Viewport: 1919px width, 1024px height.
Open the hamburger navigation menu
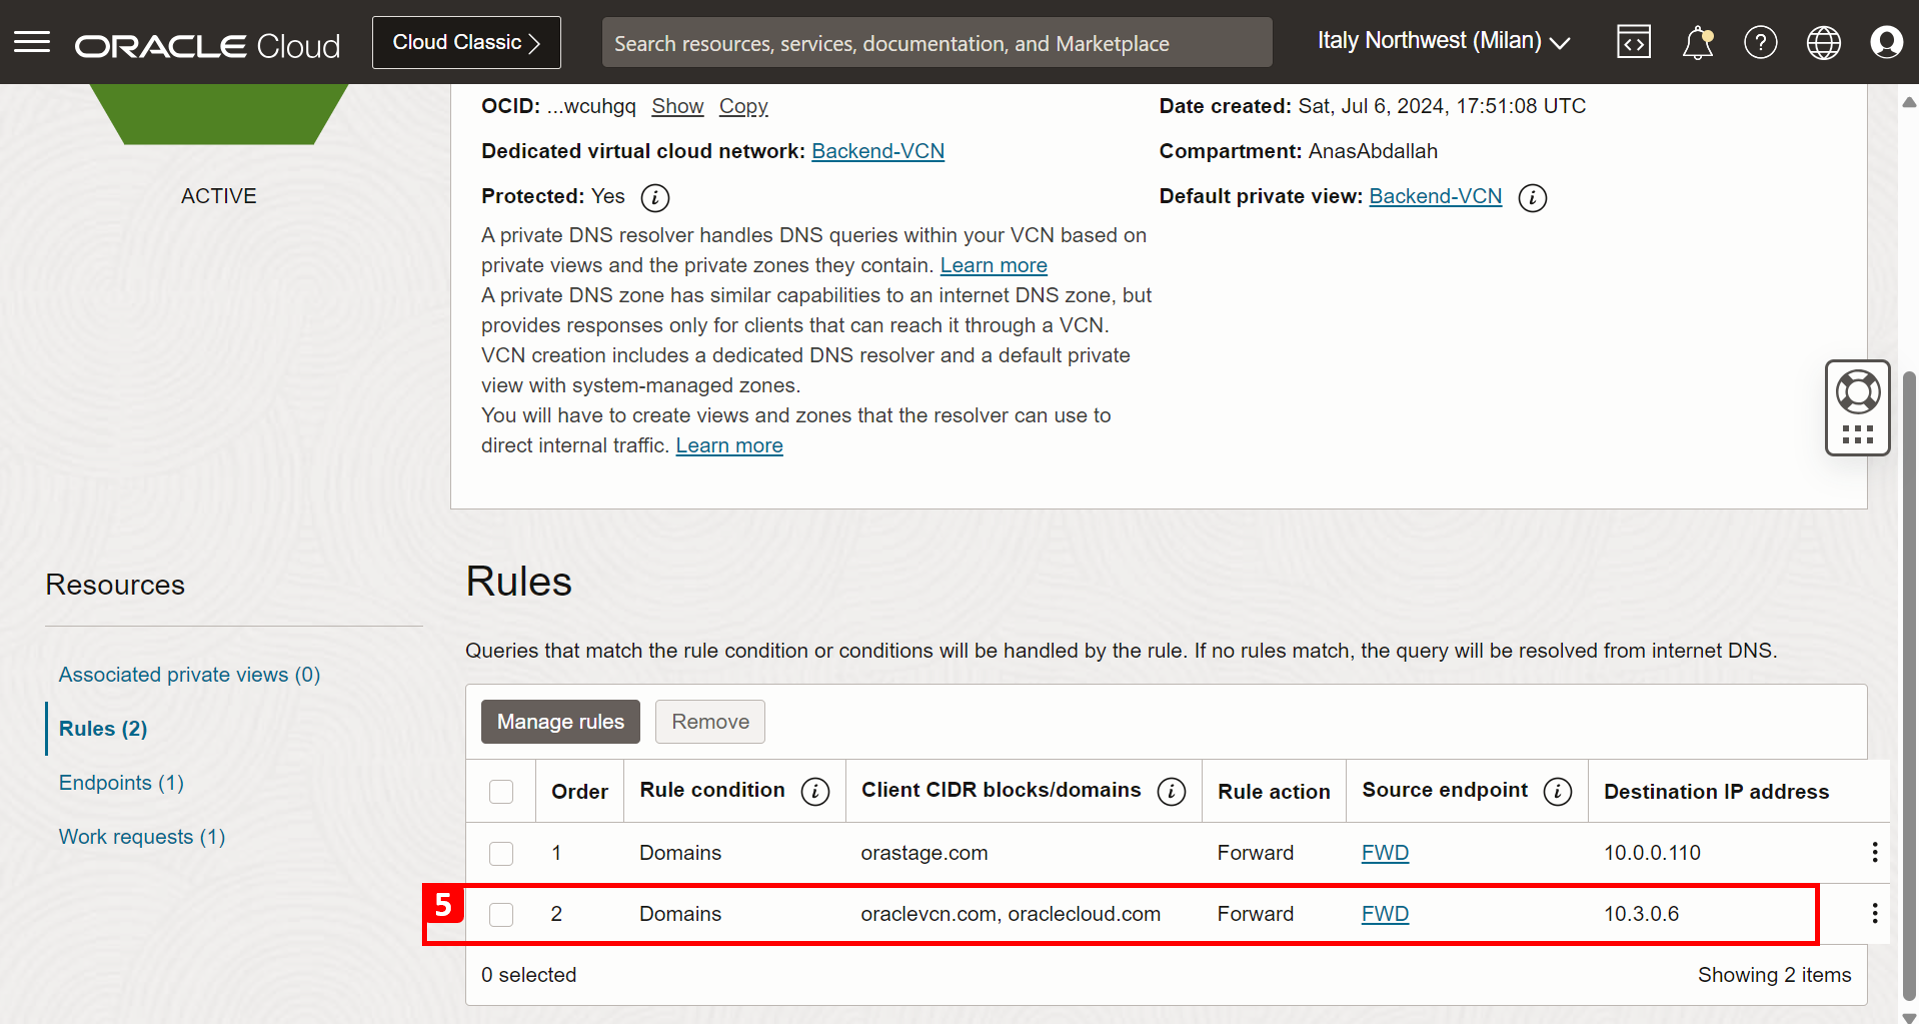click(x=32, y=42)
